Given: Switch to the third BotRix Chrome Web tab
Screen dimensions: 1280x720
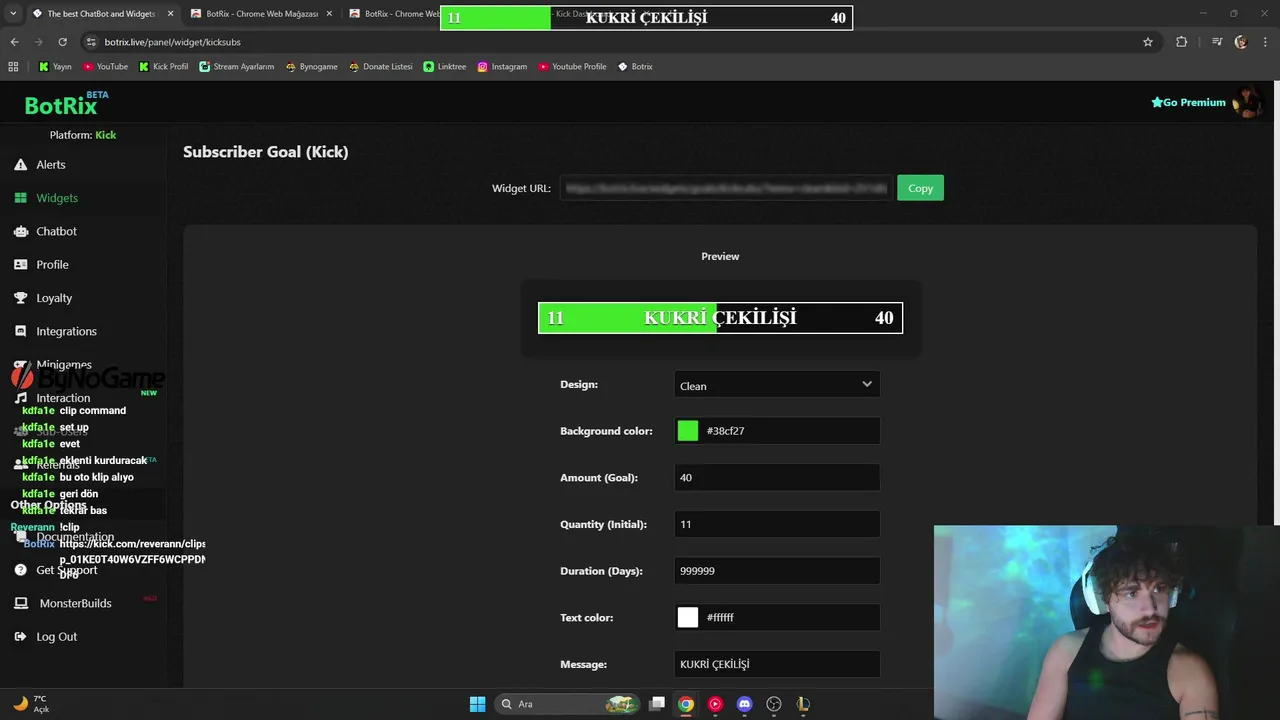Looking at the screenshot, I should point(392,14).
